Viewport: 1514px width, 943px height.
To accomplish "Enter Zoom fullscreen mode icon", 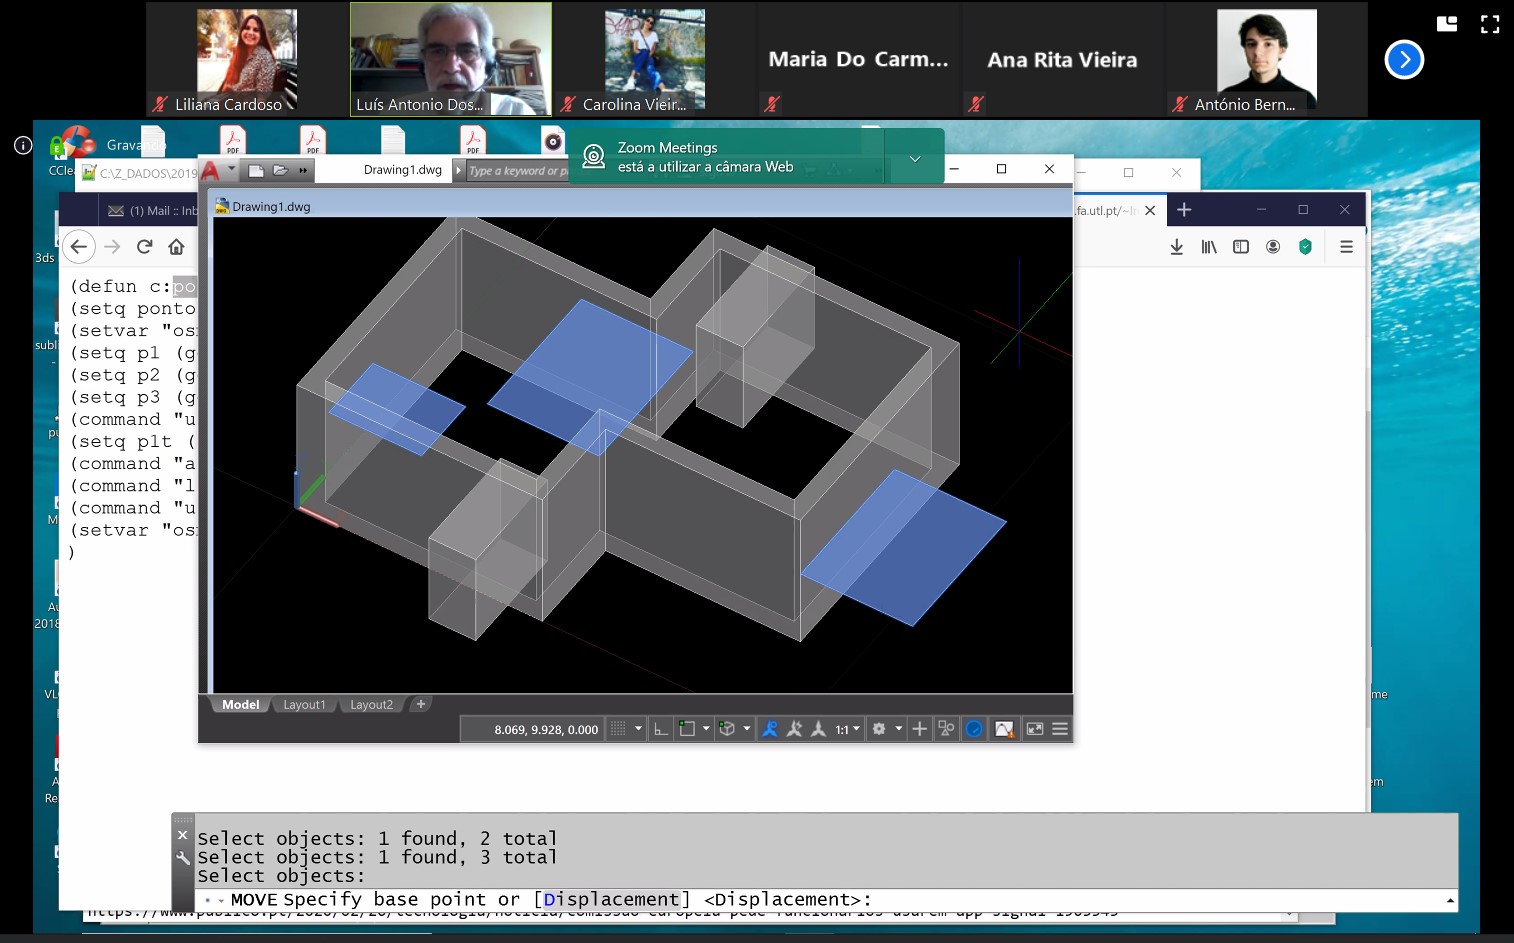I will pyautogui.click(x=1490, y=24).
